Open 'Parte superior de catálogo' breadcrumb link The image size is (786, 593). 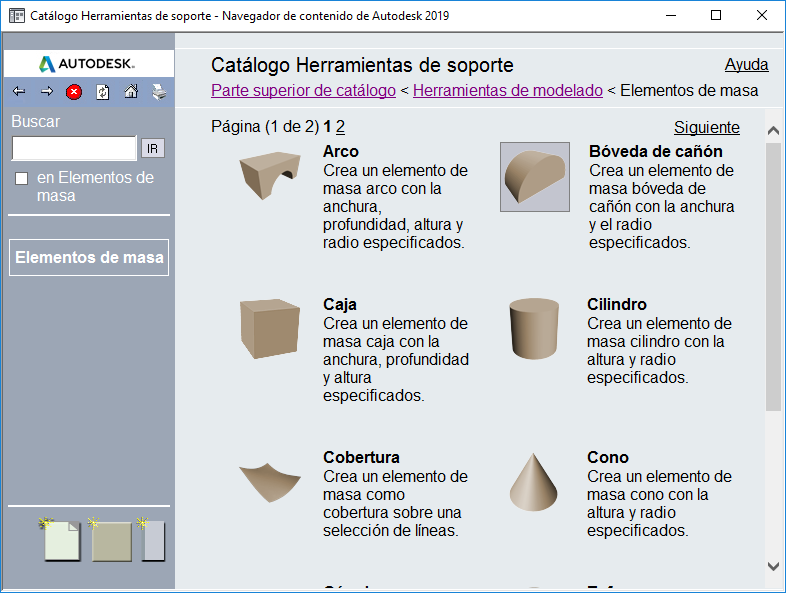(303, 90)
